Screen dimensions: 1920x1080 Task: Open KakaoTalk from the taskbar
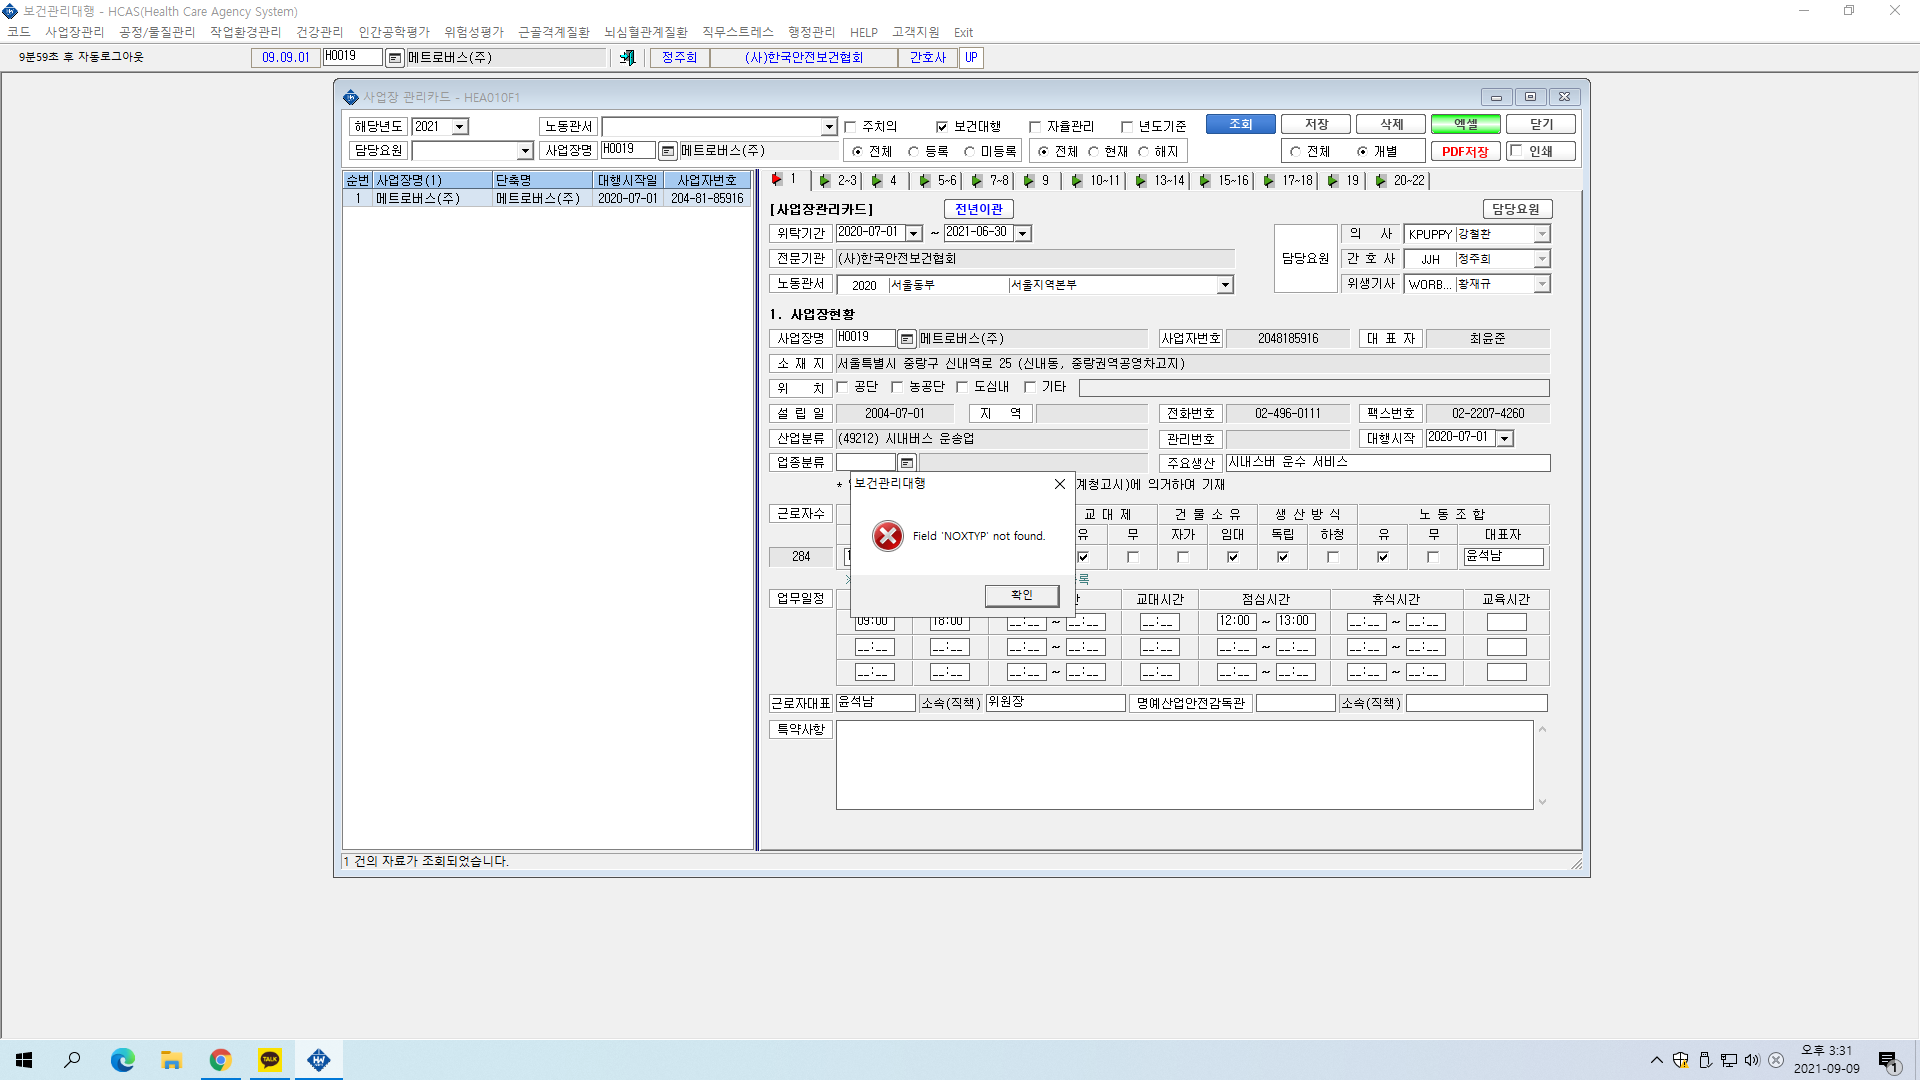point(270,1060)
